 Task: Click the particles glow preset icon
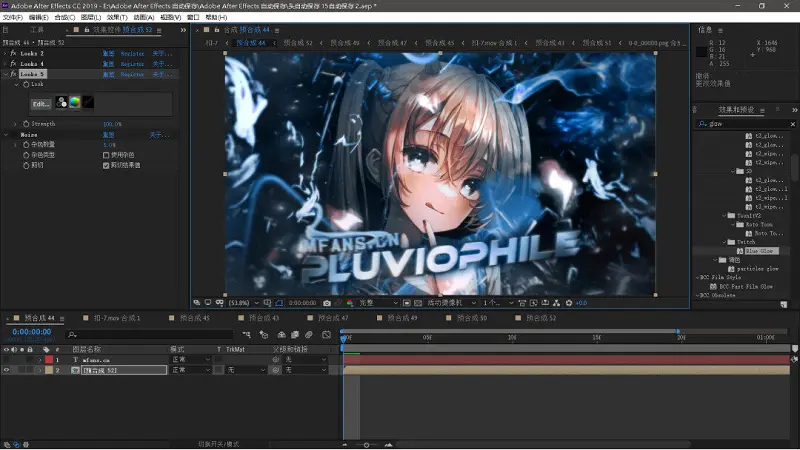[x=731, y=269]
